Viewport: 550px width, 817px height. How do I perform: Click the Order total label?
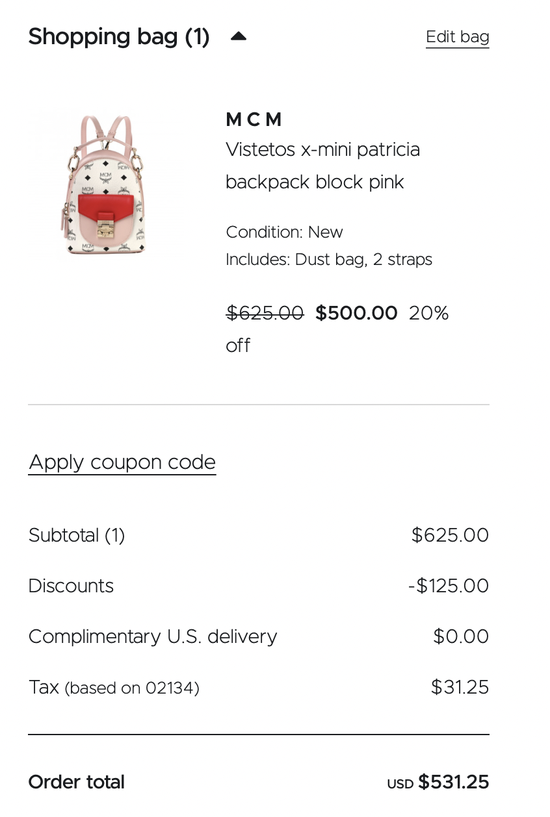[77, 782]
